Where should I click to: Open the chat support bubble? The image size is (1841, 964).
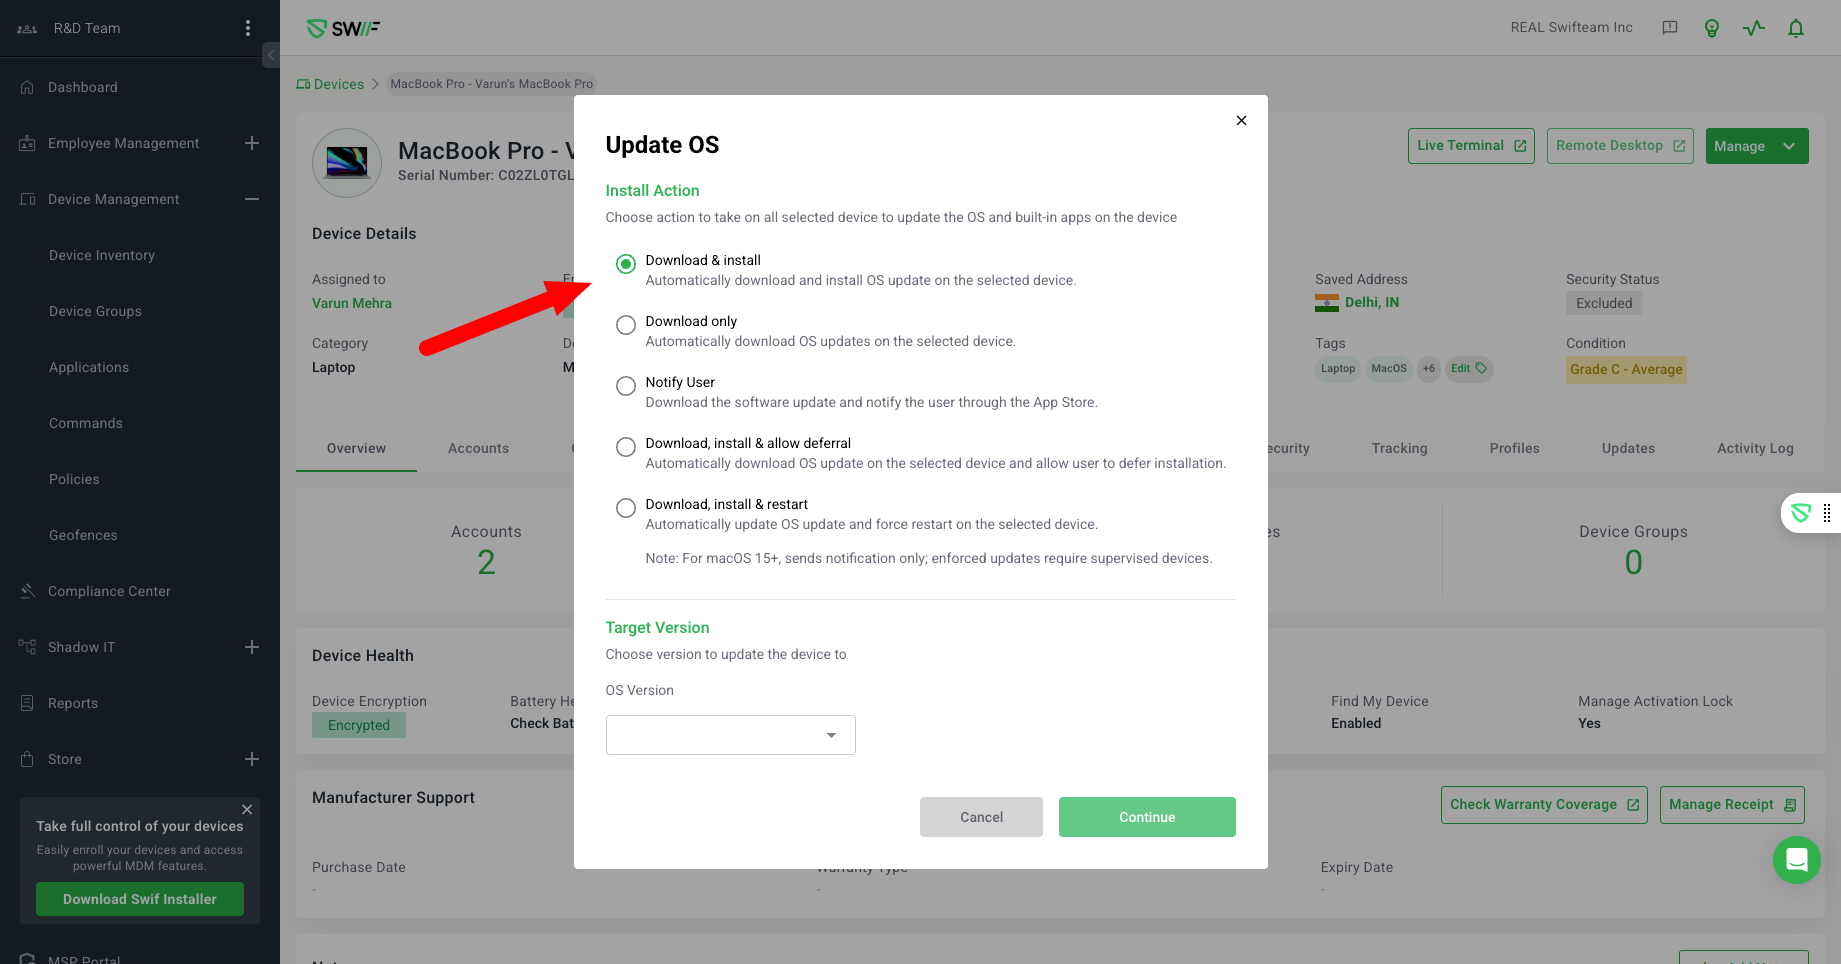(x=1796, y=860)
